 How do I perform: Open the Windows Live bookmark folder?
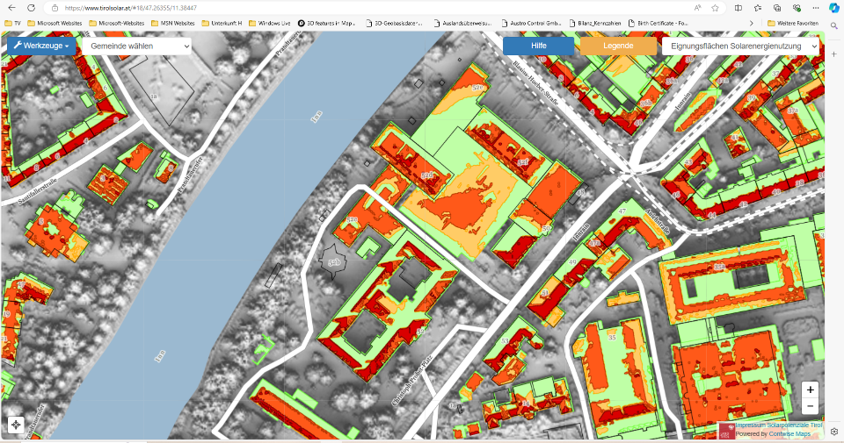(270, 23)
